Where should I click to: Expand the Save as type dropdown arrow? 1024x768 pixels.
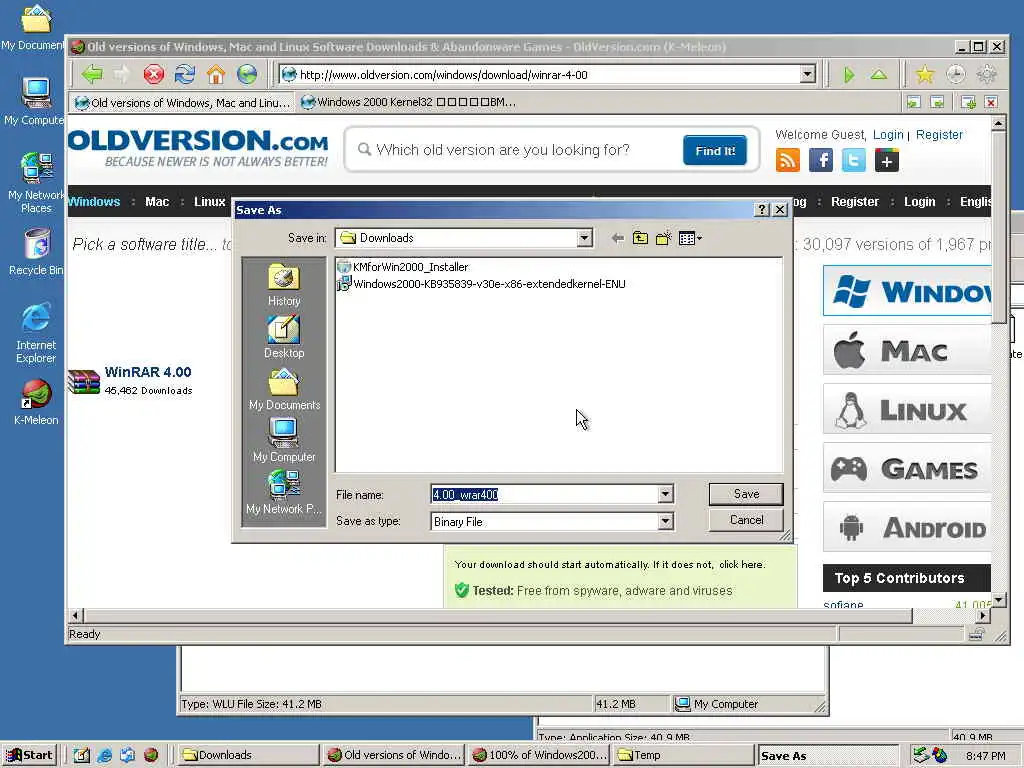[665, 521]
